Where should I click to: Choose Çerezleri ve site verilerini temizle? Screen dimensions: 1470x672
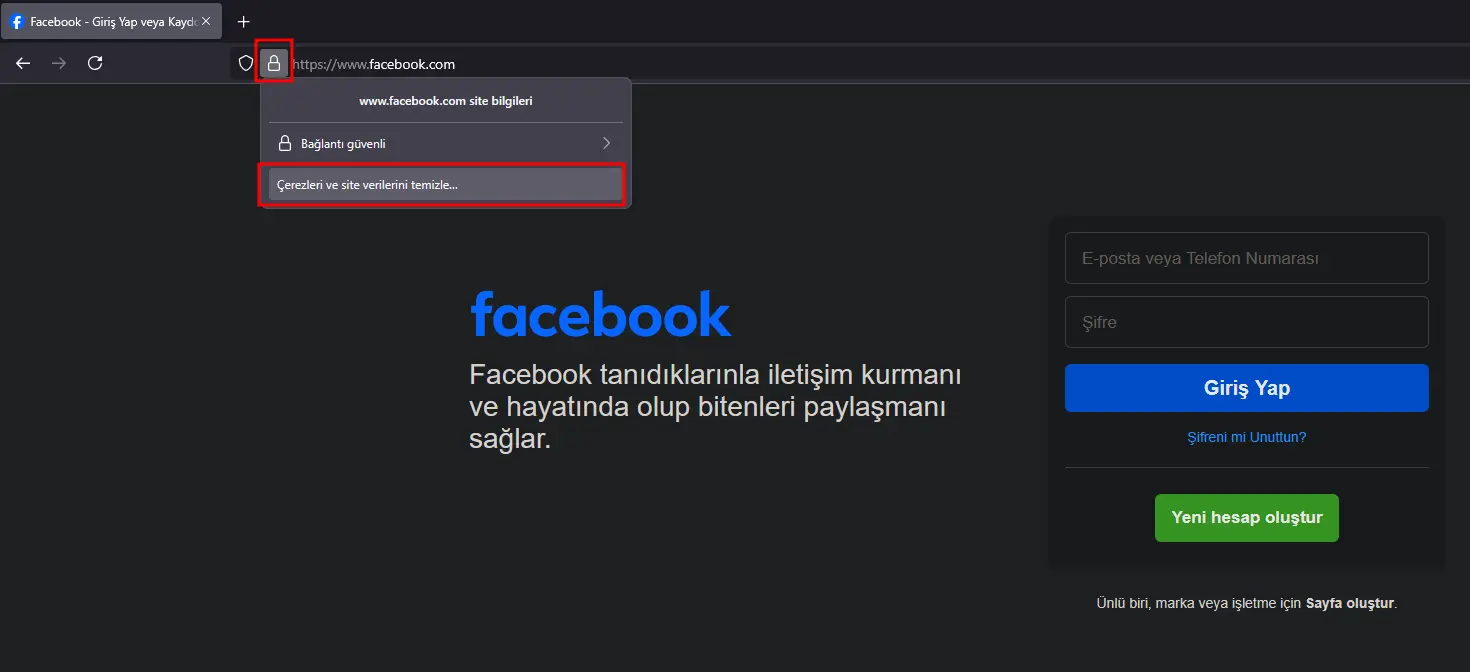pyautogui.click(x=445, y=185)
